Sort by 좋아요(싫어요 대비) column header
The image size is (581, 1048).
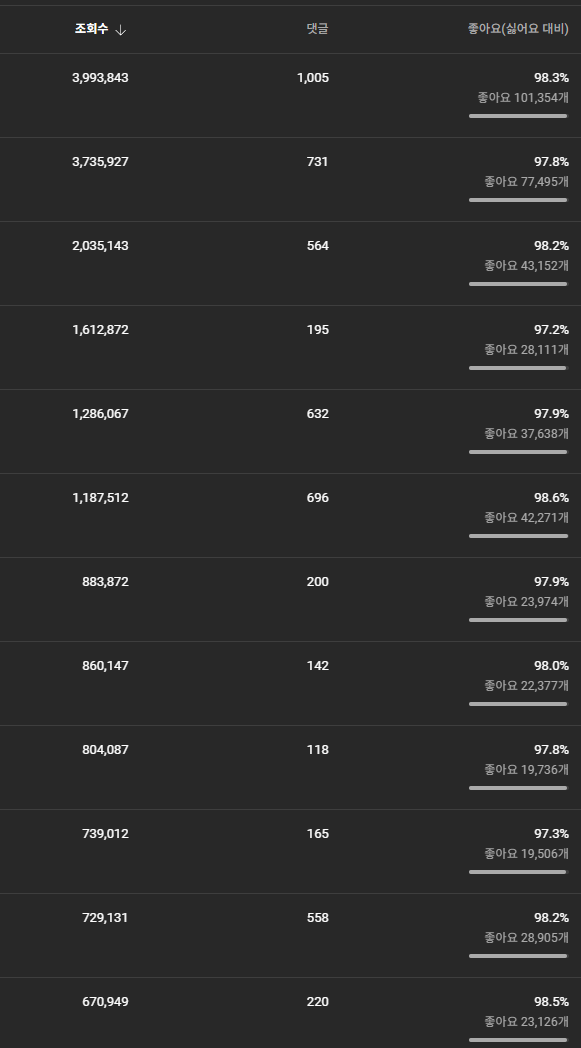[518, 29]
